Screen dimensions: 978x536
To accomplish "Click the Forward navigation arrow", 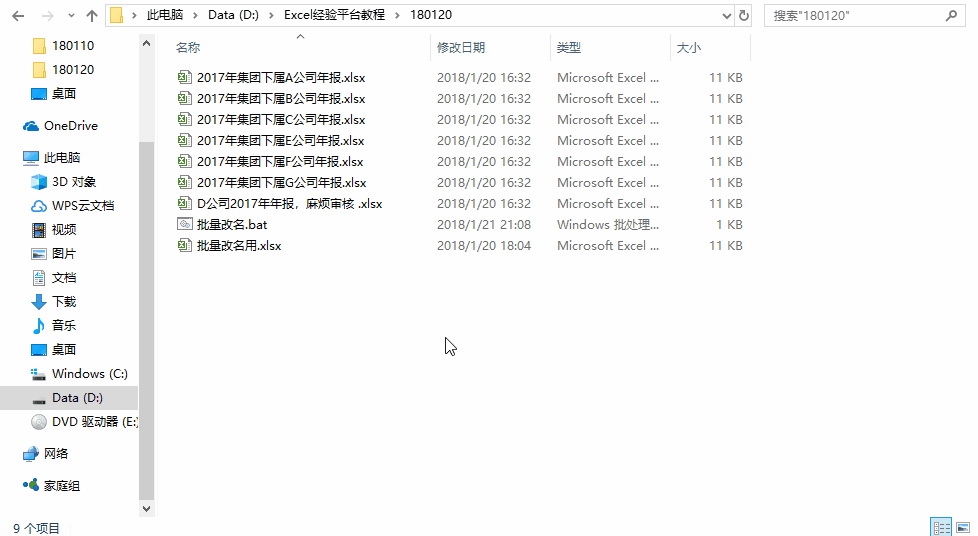I will (x=47, y=16).
